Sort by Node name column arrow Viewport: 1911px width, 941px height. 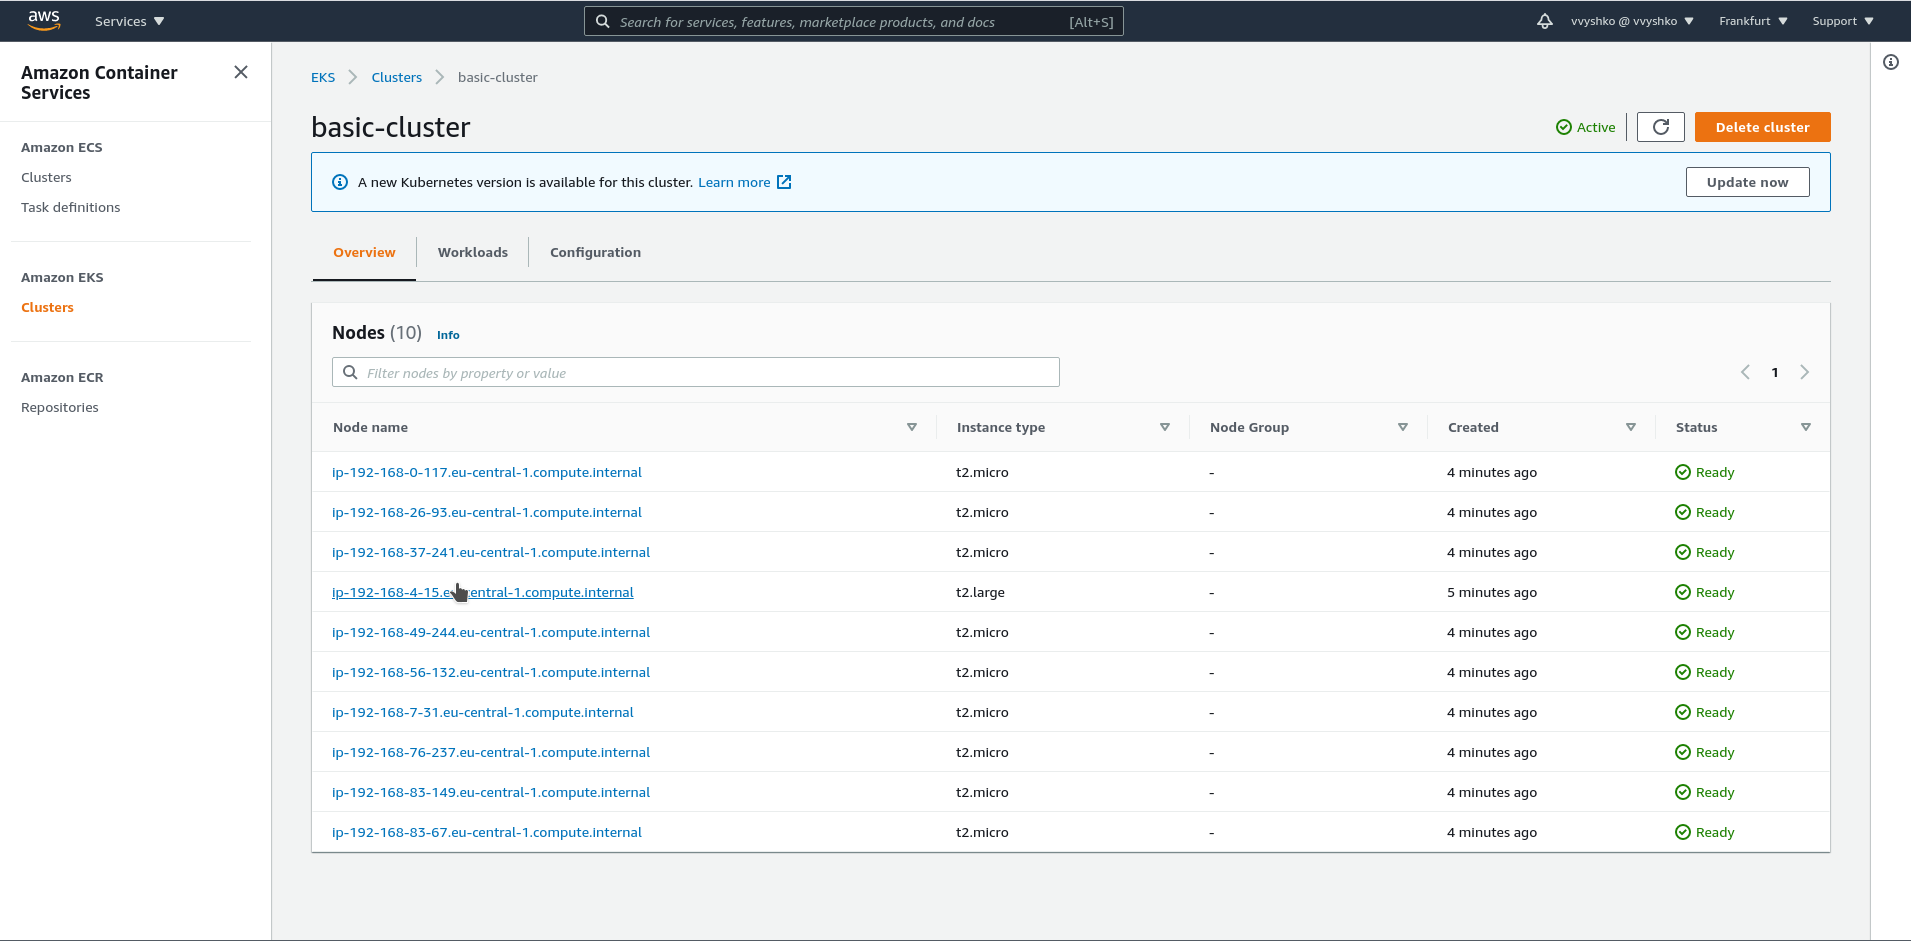[x=912, y=427]
